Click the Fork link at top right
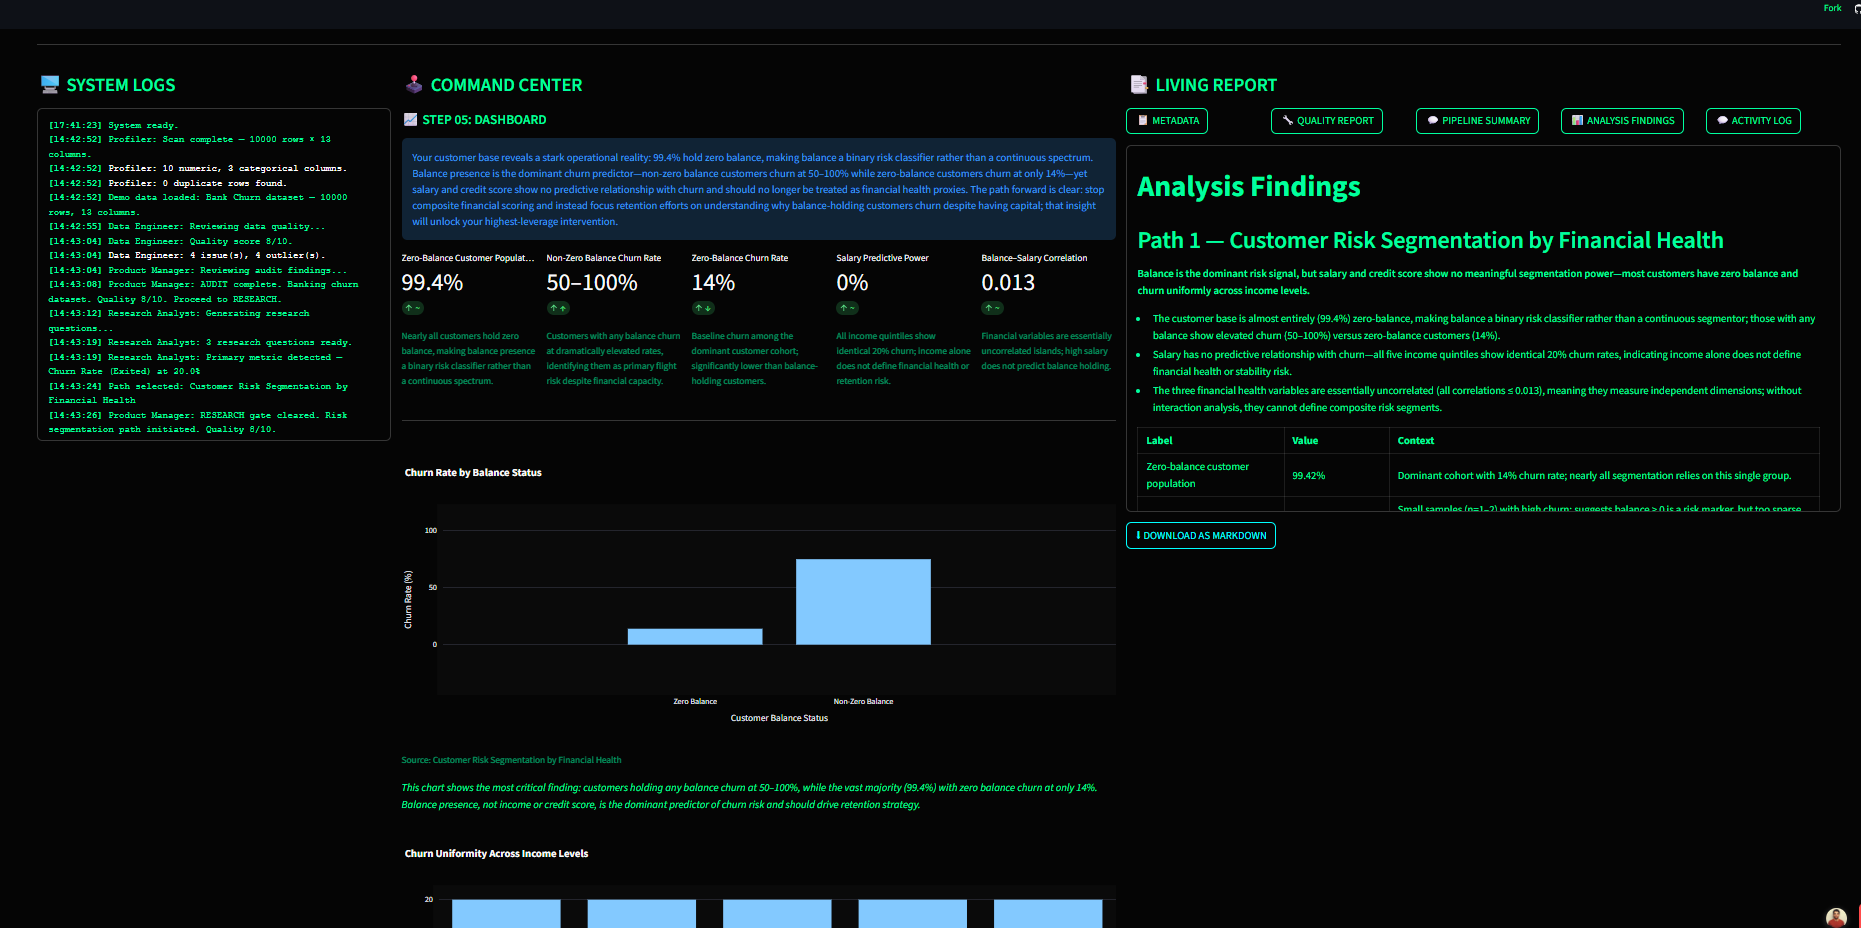Viewport: 1861px width, 928px height. 1832,8
